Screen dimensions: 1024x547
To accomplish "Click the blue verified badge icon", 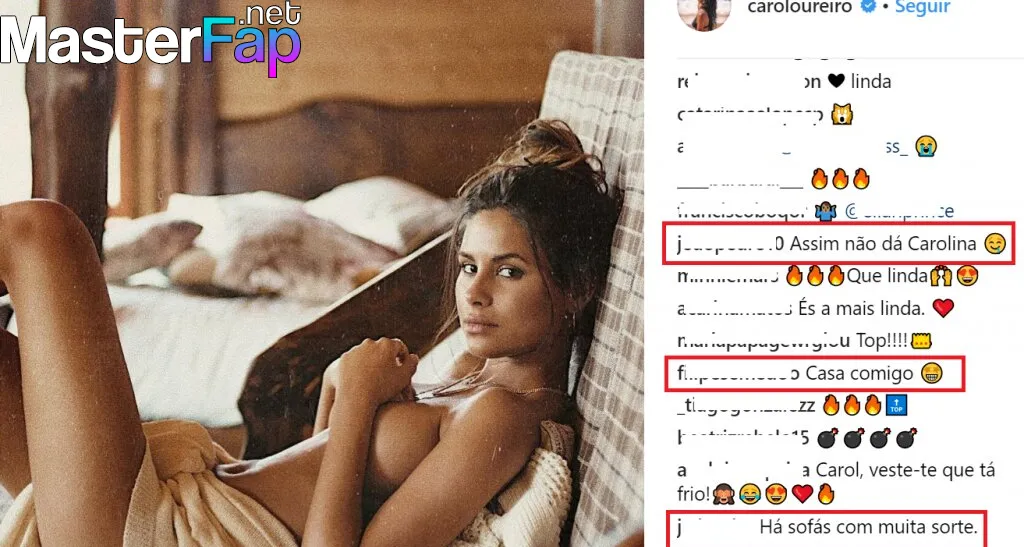I will 868,6.
